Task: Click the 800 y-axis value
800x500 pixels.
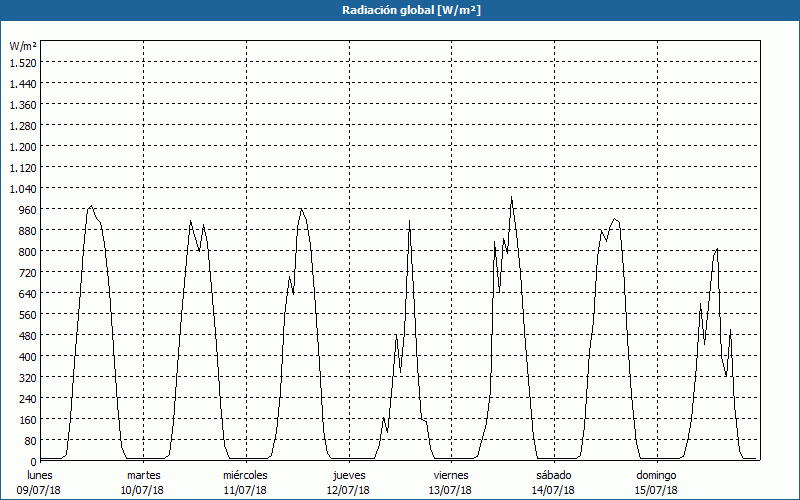Action: tap(28, 252)
